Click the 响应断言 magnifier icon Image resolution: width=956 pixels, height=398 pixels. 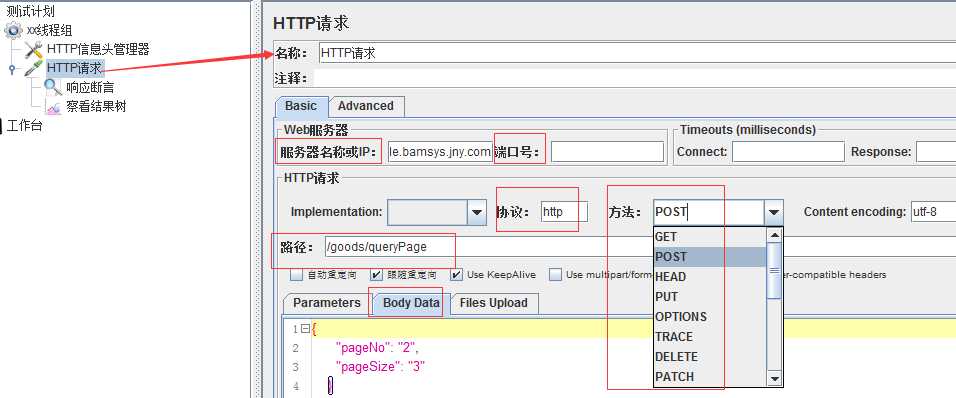click(x=54, y=87)
